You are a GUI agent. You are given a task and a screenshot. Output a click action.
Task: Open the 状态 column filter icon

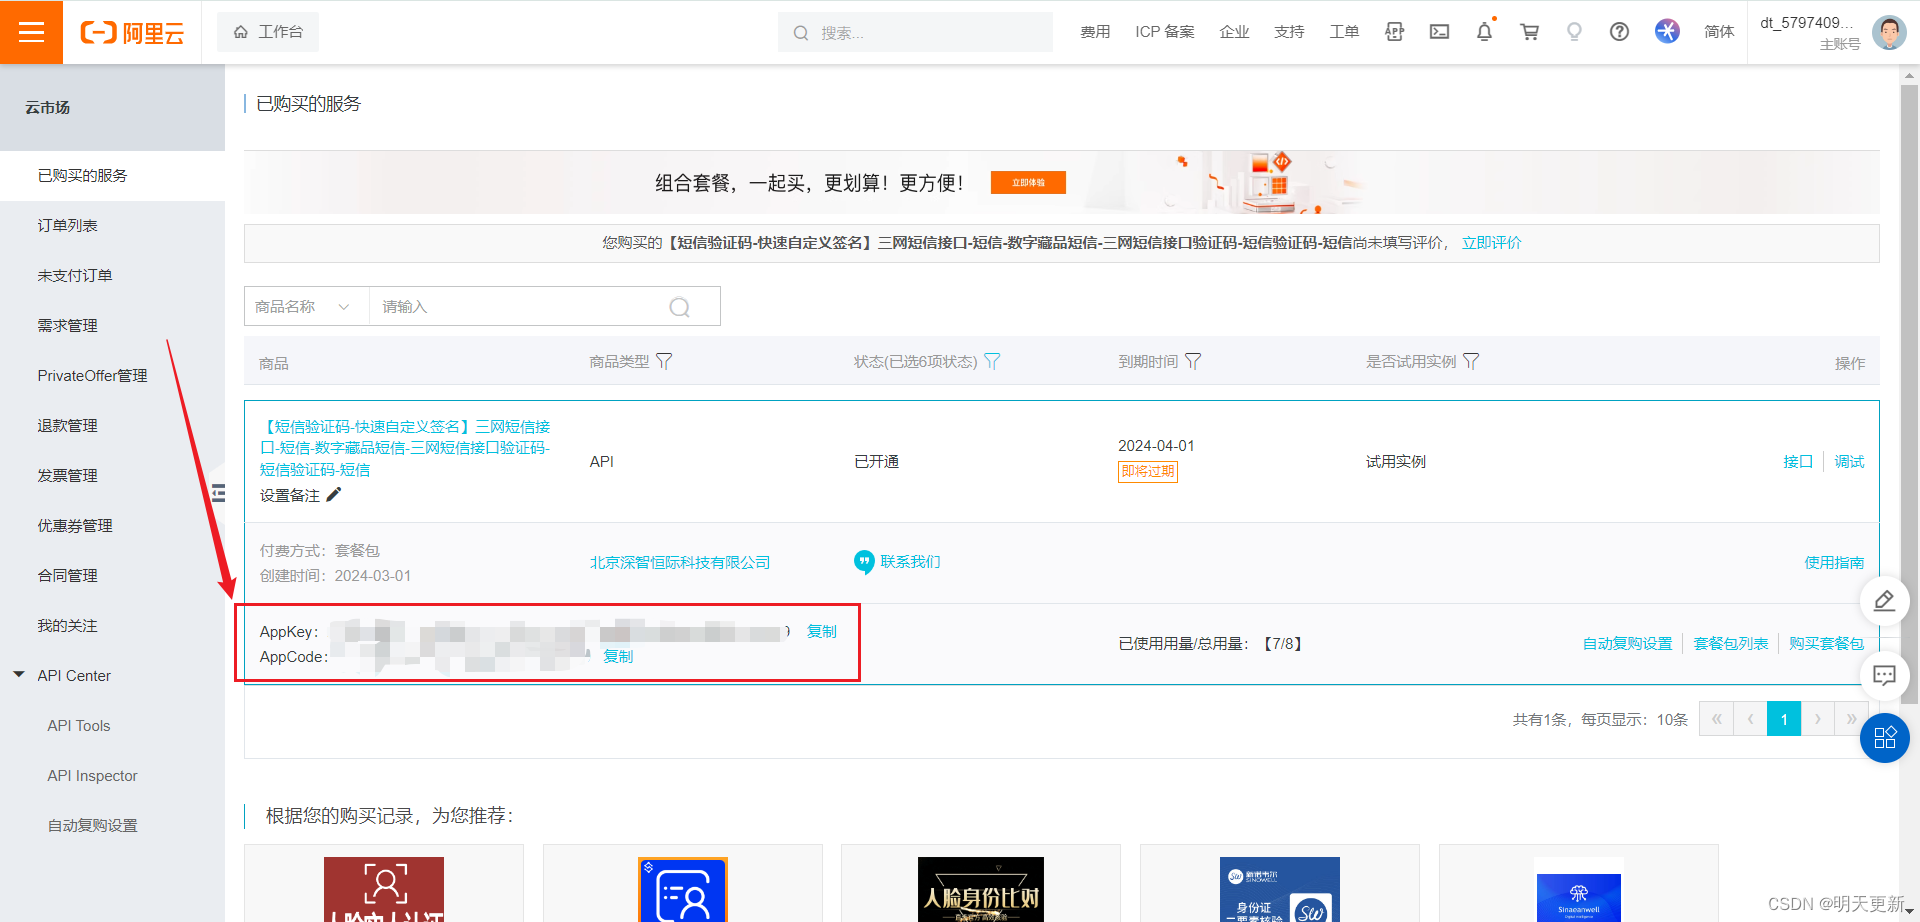tap(992, 362)
